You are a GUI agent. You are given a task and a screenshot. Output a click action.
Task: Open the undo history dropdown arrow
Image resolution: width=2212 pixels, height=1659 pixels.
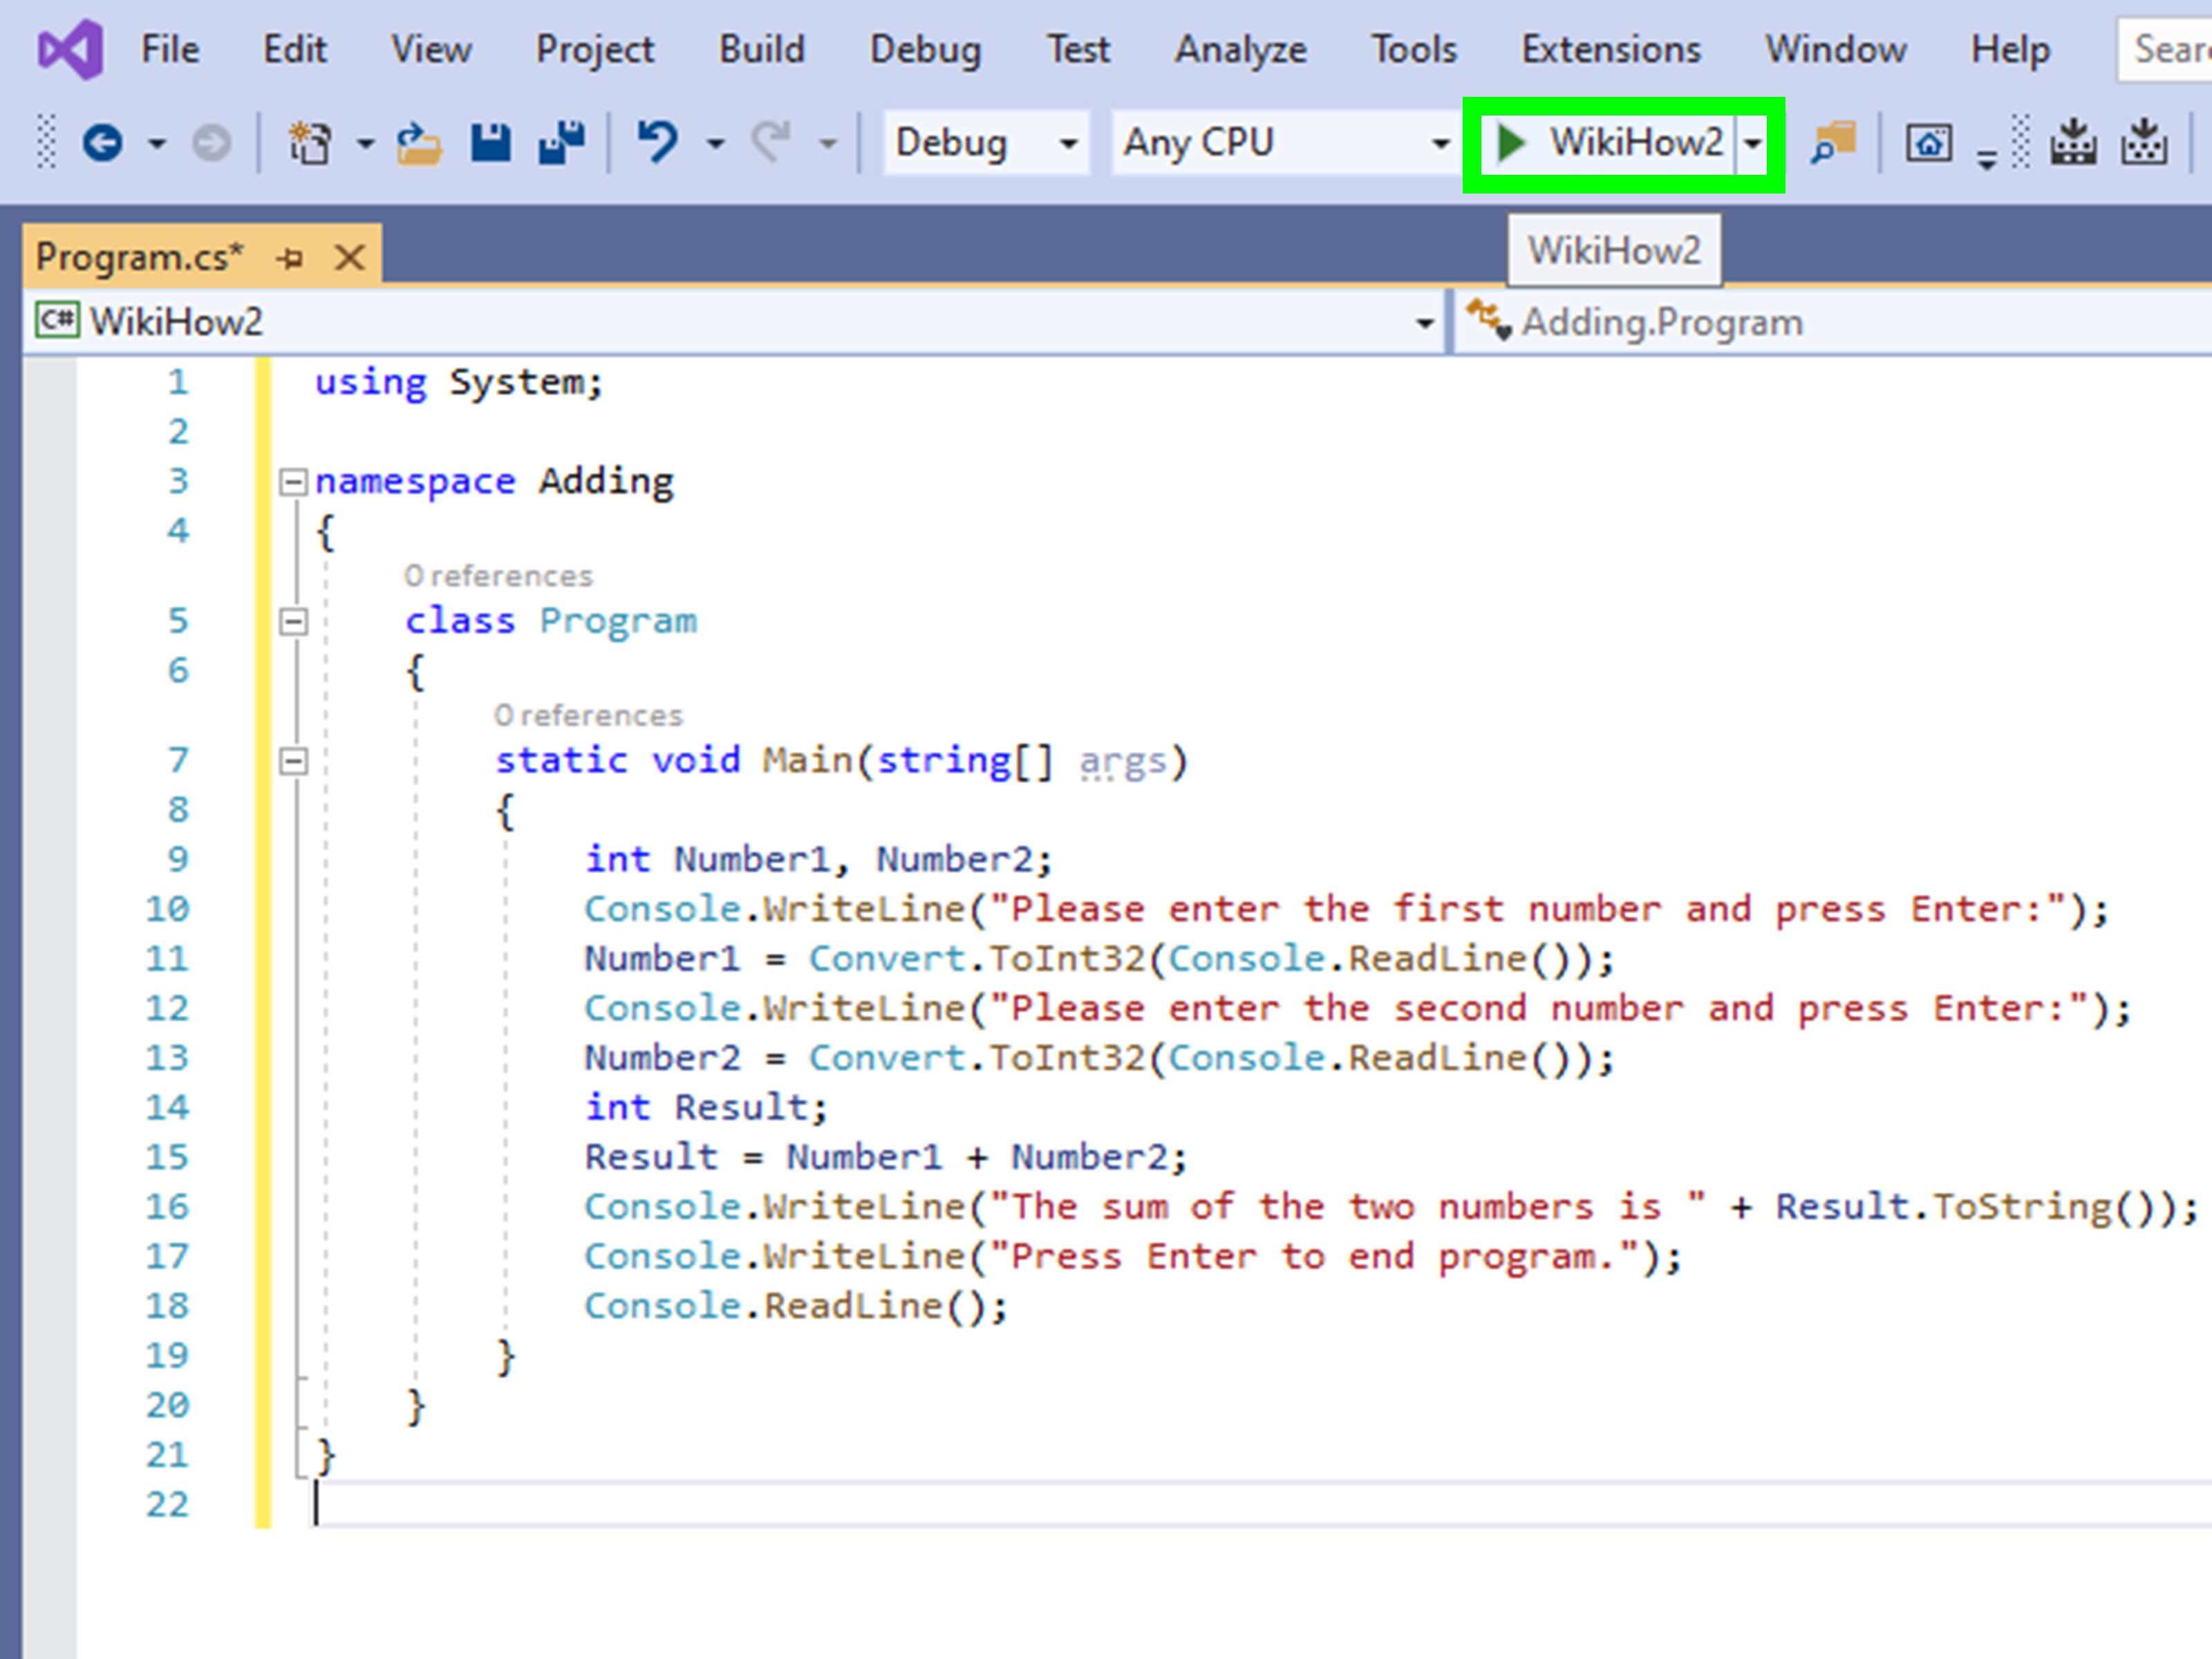715,144
